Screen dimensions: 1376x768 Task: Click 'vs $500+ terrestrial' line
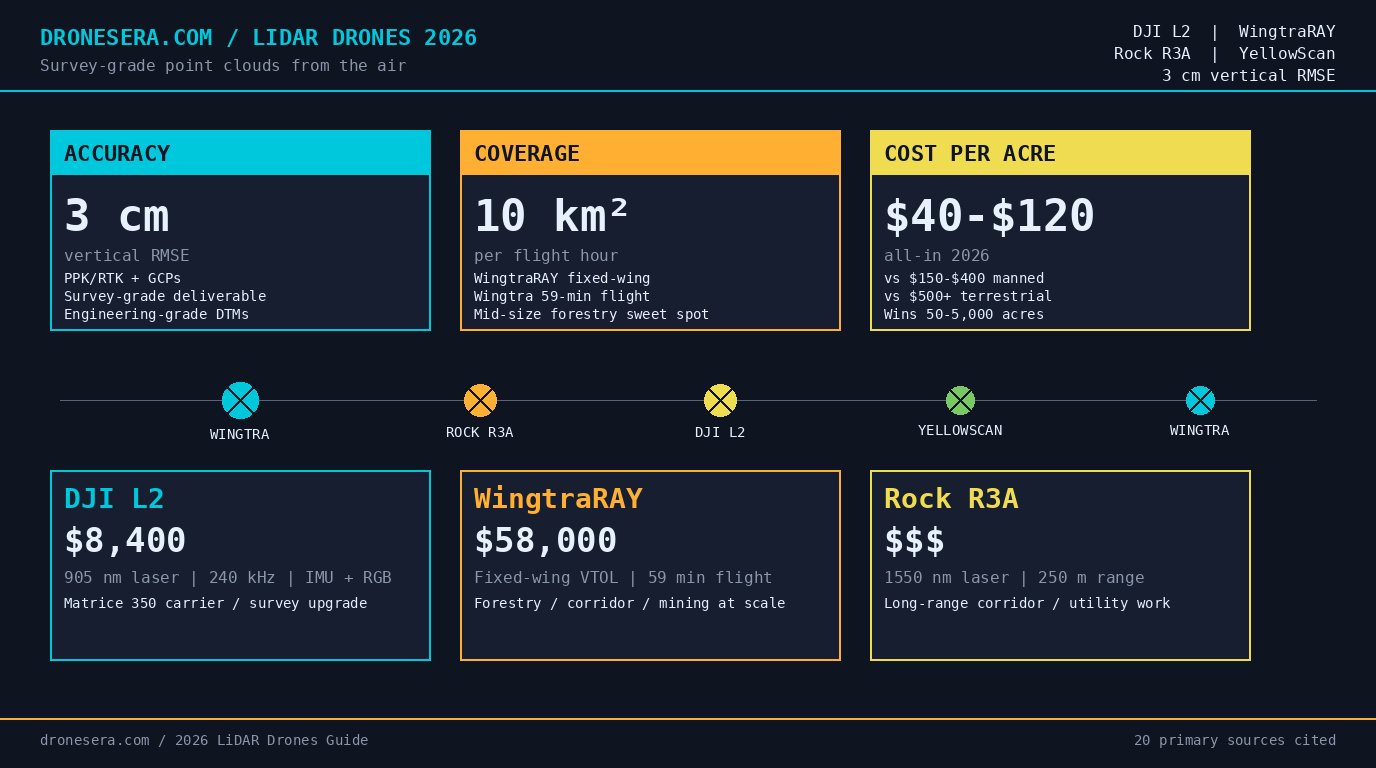coord(968,296)
